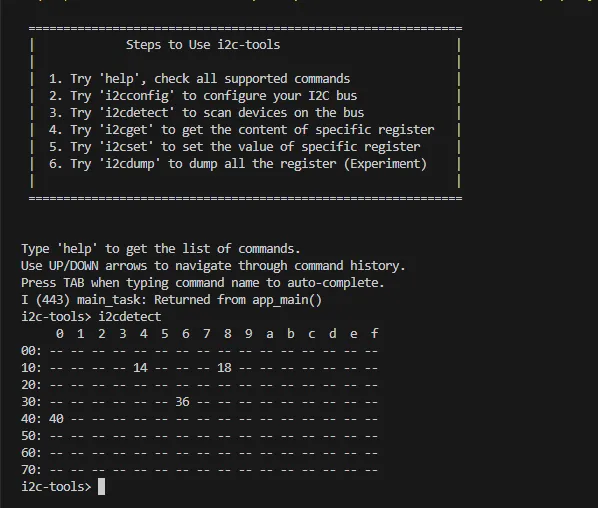Click column header '0' in the table
This screenshot has height=508, width=598.
(x=59, y=334)
